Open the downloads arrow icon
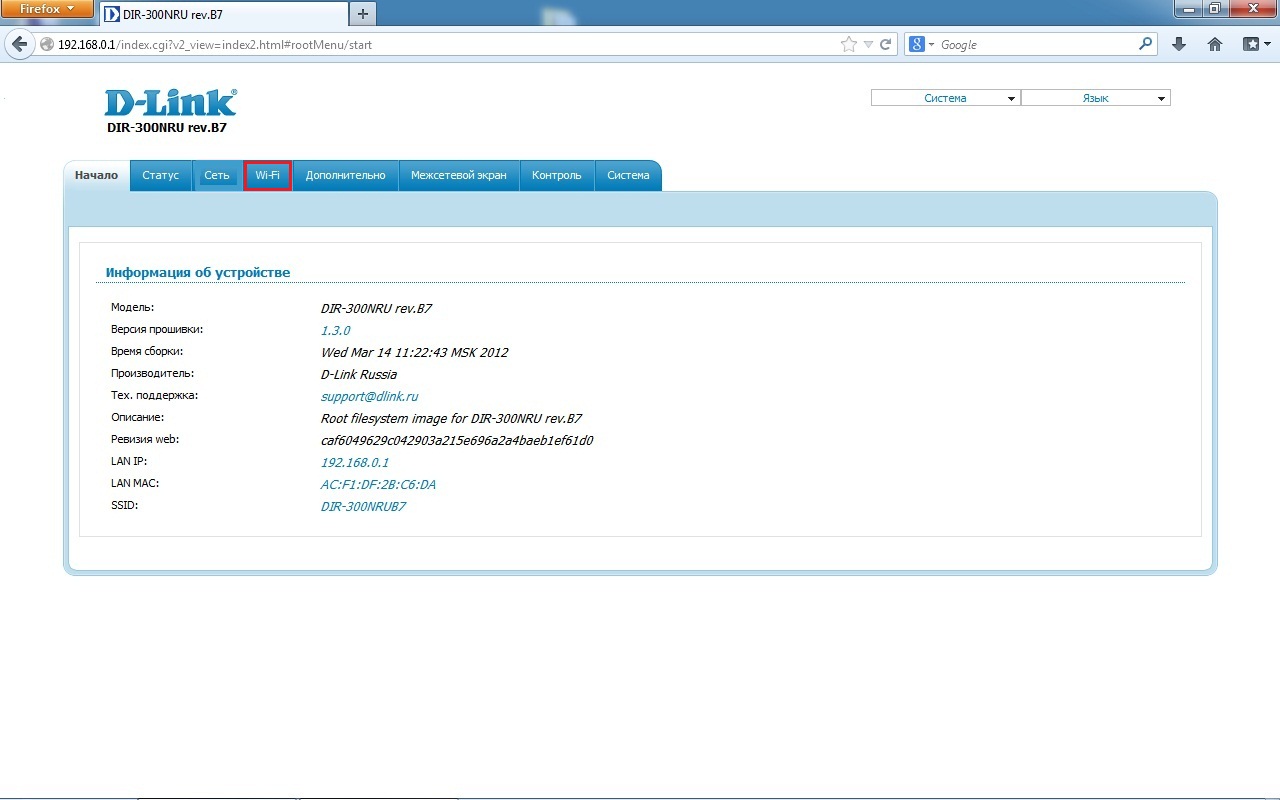The width and height of the screenshot is (1280, 800). click(1179, 45)
